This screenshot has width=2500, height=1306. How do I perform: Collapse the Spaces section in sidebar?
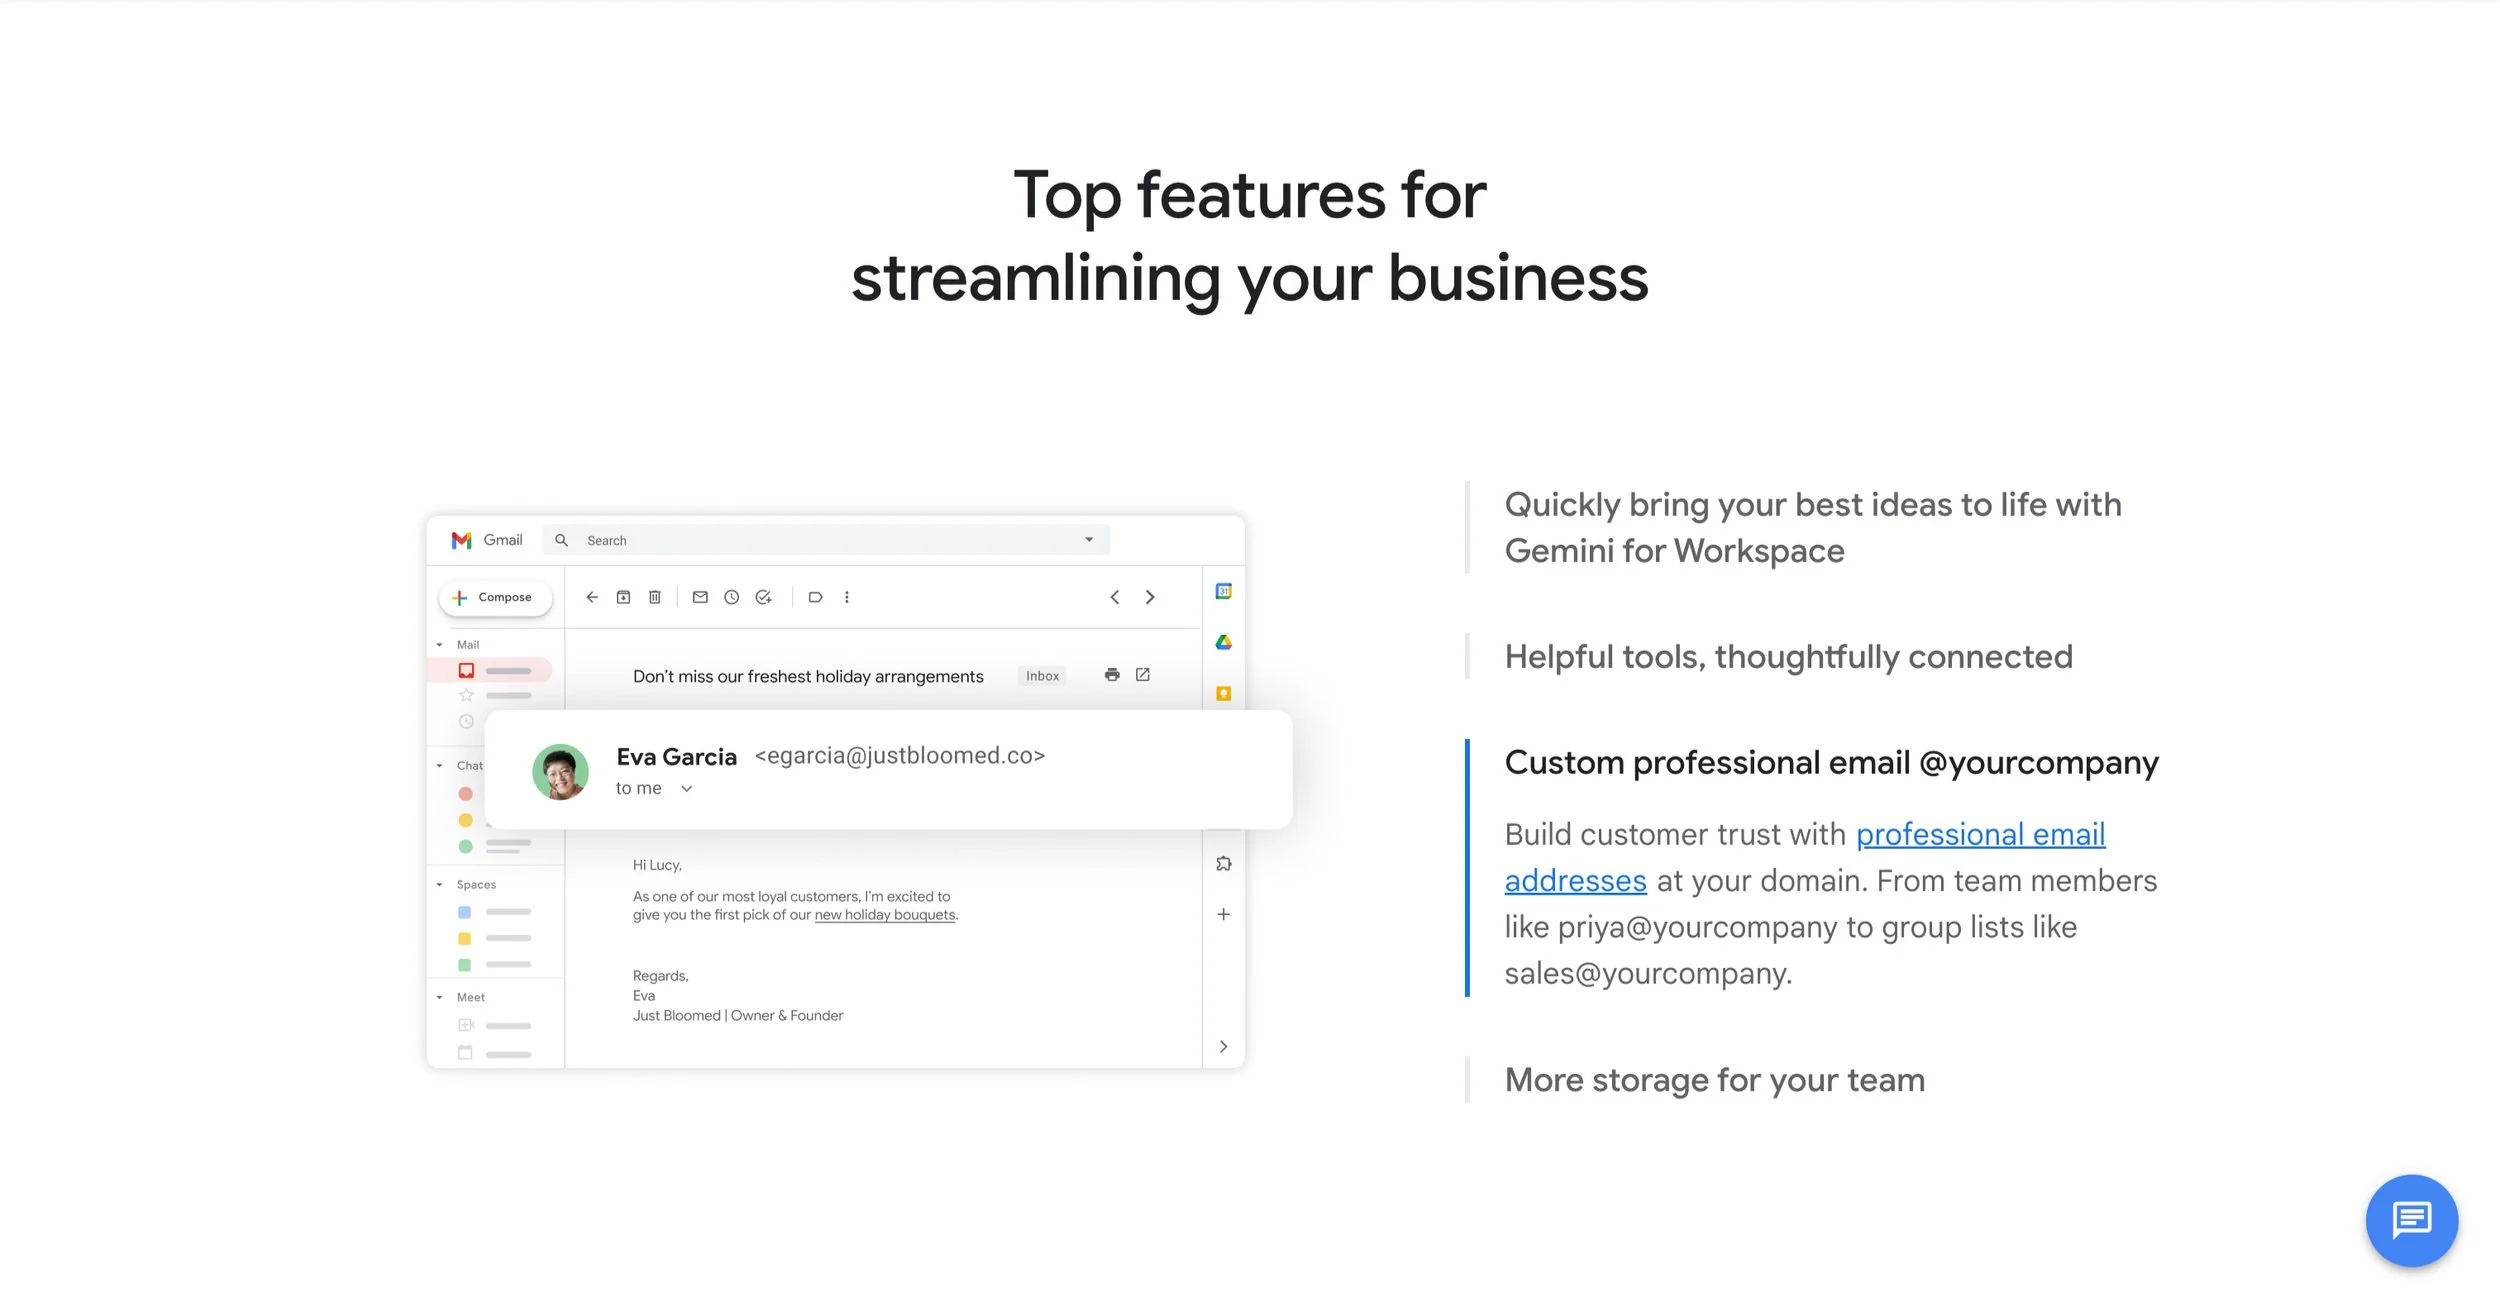coord(440,885)
